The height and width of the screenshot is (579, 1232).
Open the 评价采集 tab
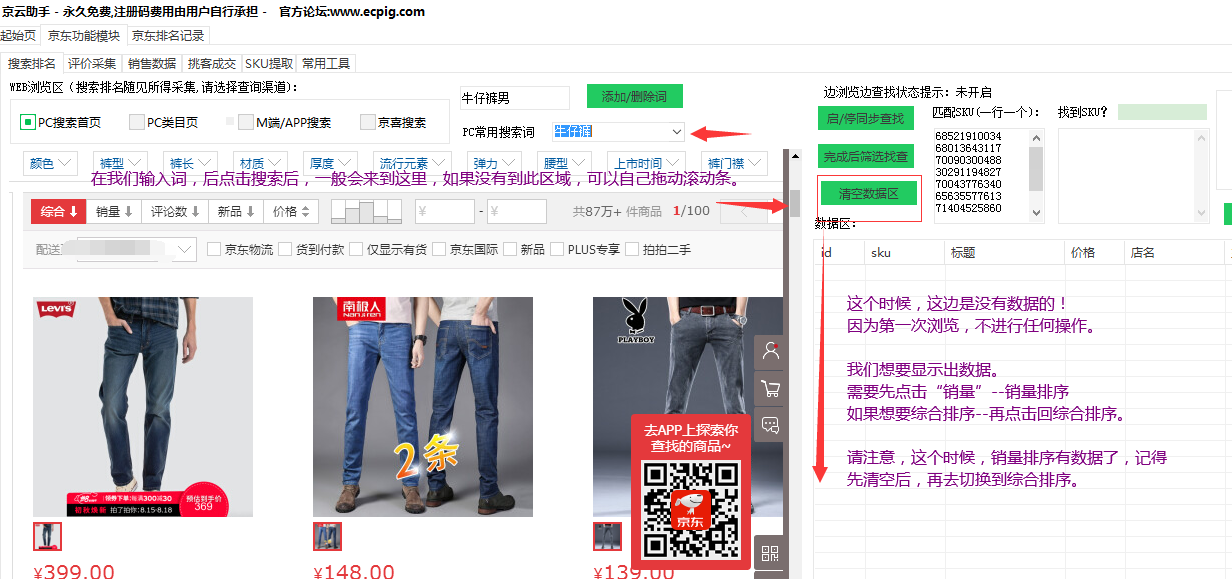point(92,63)
